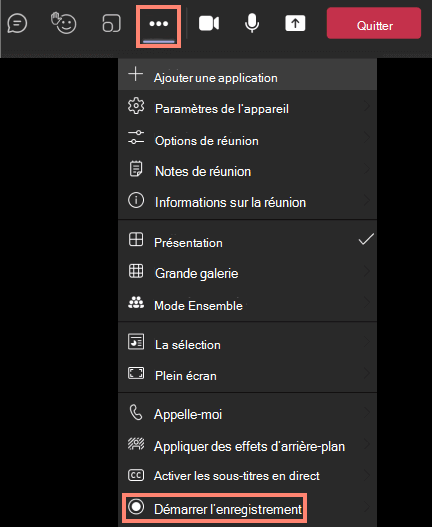Mute or unmute the microphone
The width and height of the screenshot is (432, 527).
point(252,23)
